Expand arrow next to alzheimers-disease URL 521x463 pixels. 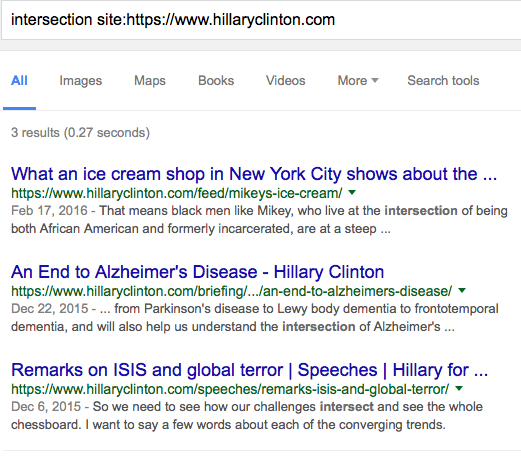[x=462, y=290]
